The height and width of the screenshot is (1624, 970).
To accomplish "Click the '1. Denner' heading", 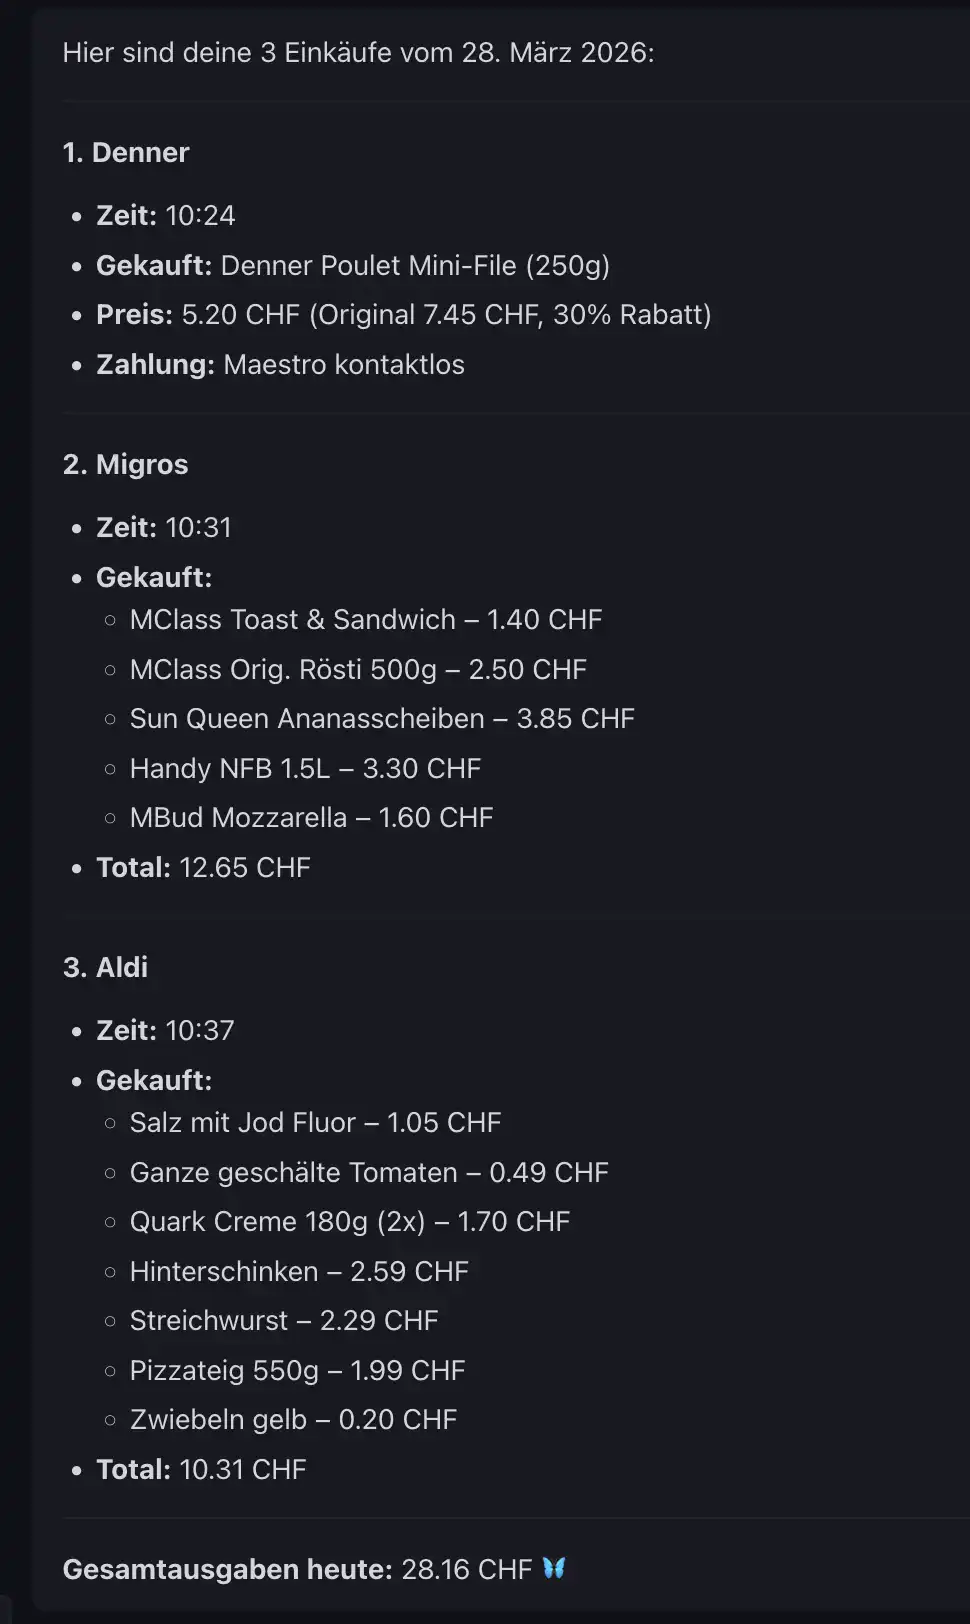I will 126,152.
